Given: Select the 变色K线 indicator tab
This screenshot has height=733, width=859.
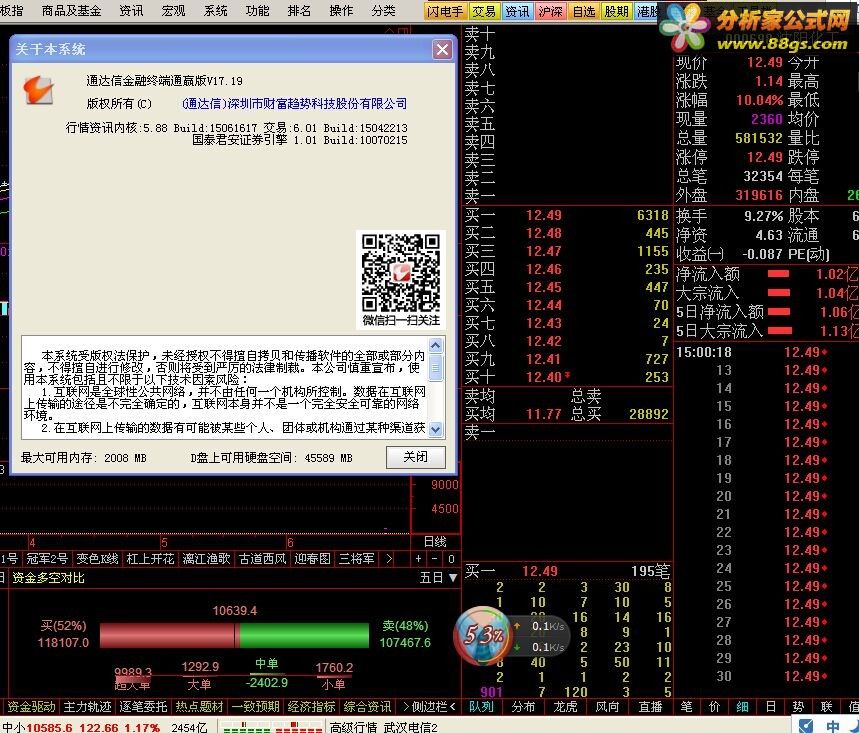Looking at the screenshot, I should (98, 559).
